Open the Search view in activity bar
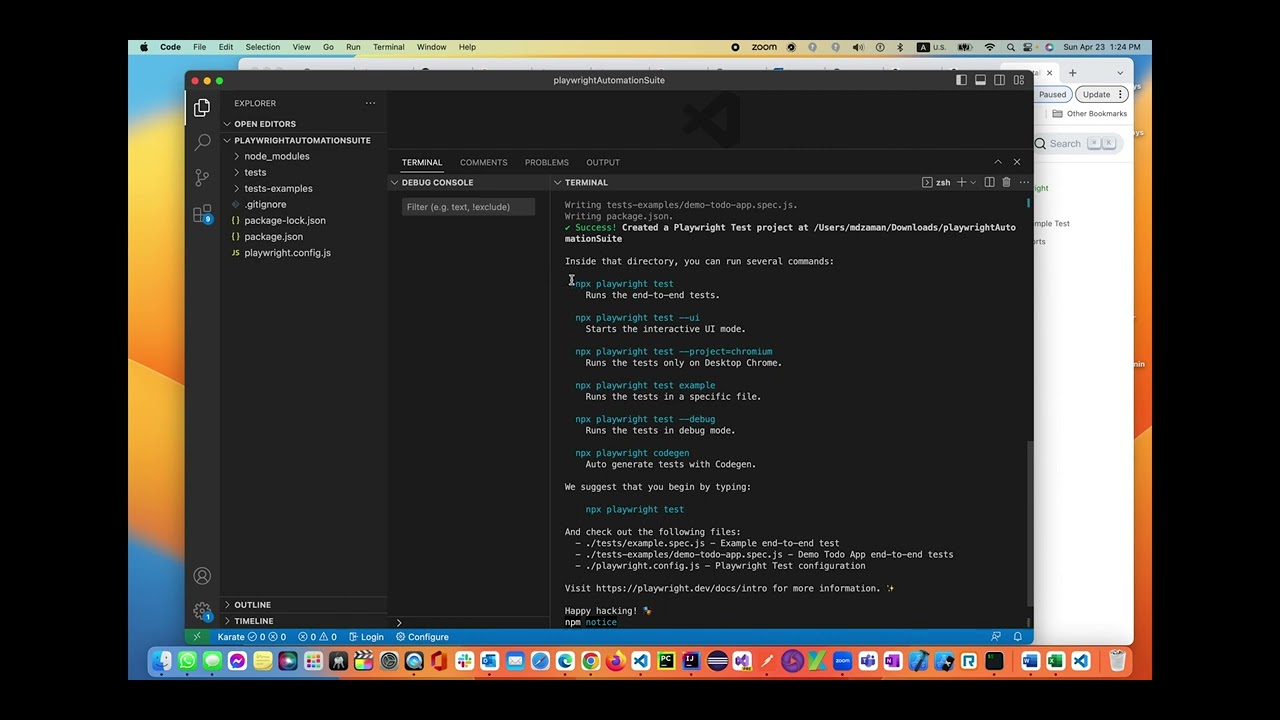 (202, 143)
